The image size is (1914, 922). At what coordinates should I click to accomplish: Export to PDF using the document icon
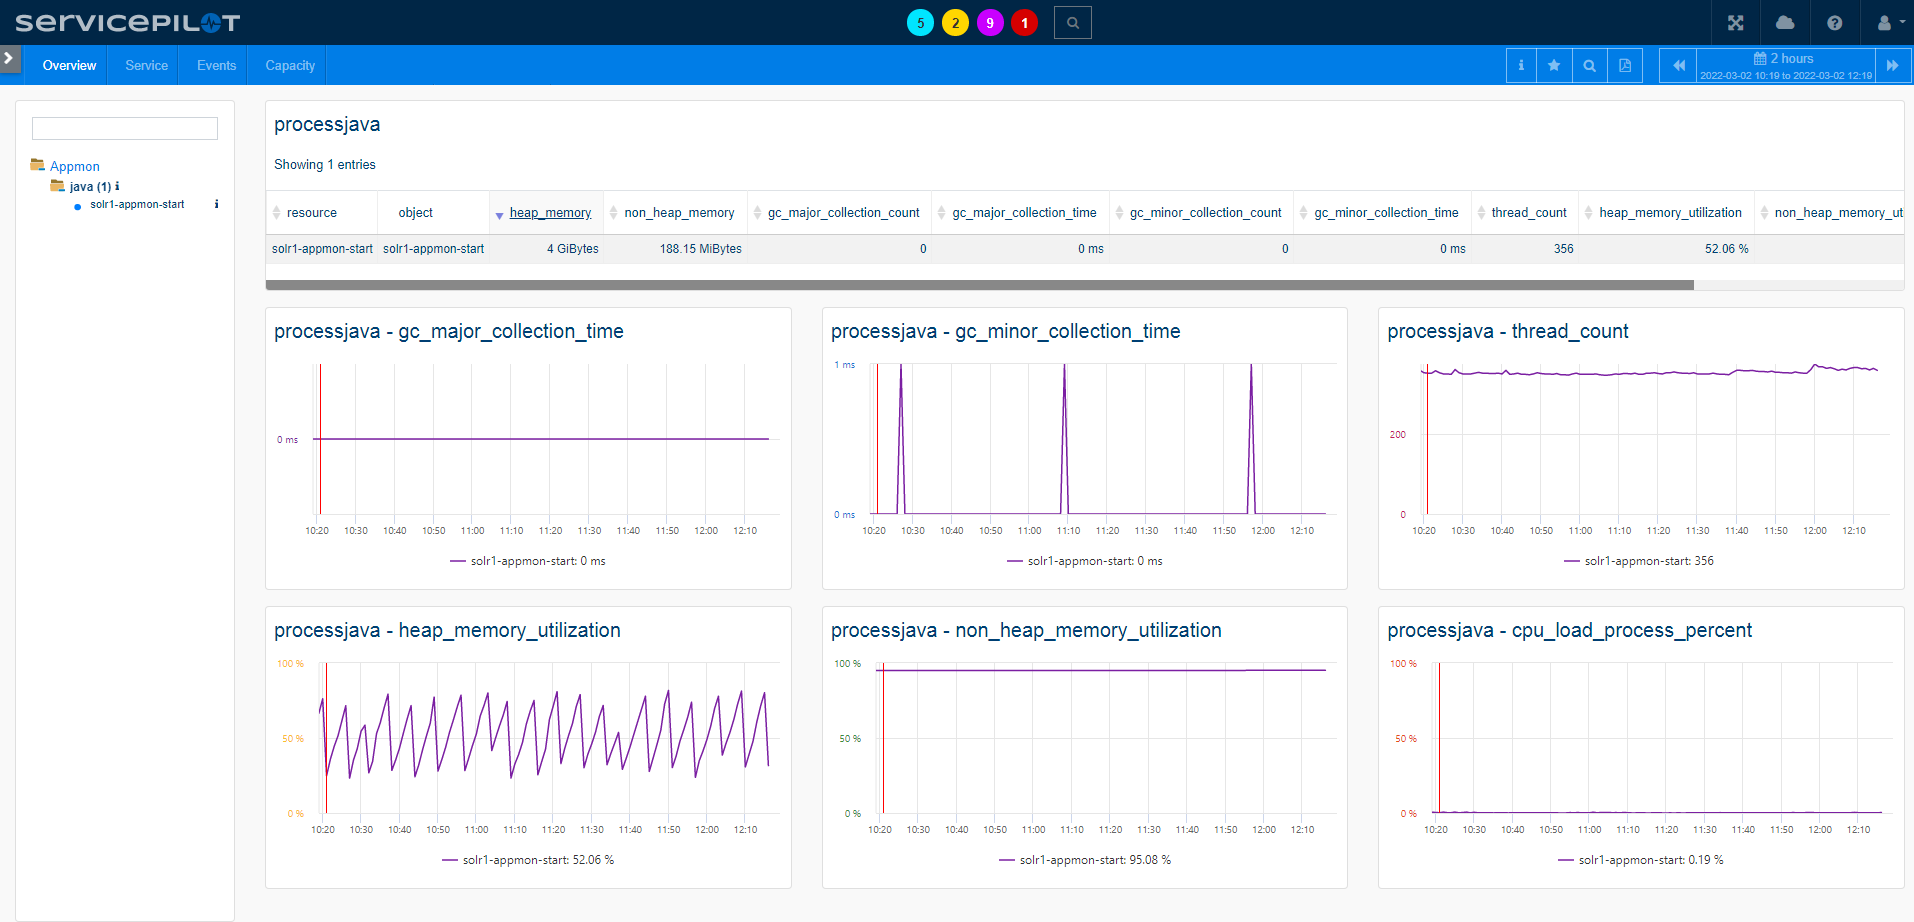pos(1625,65)
